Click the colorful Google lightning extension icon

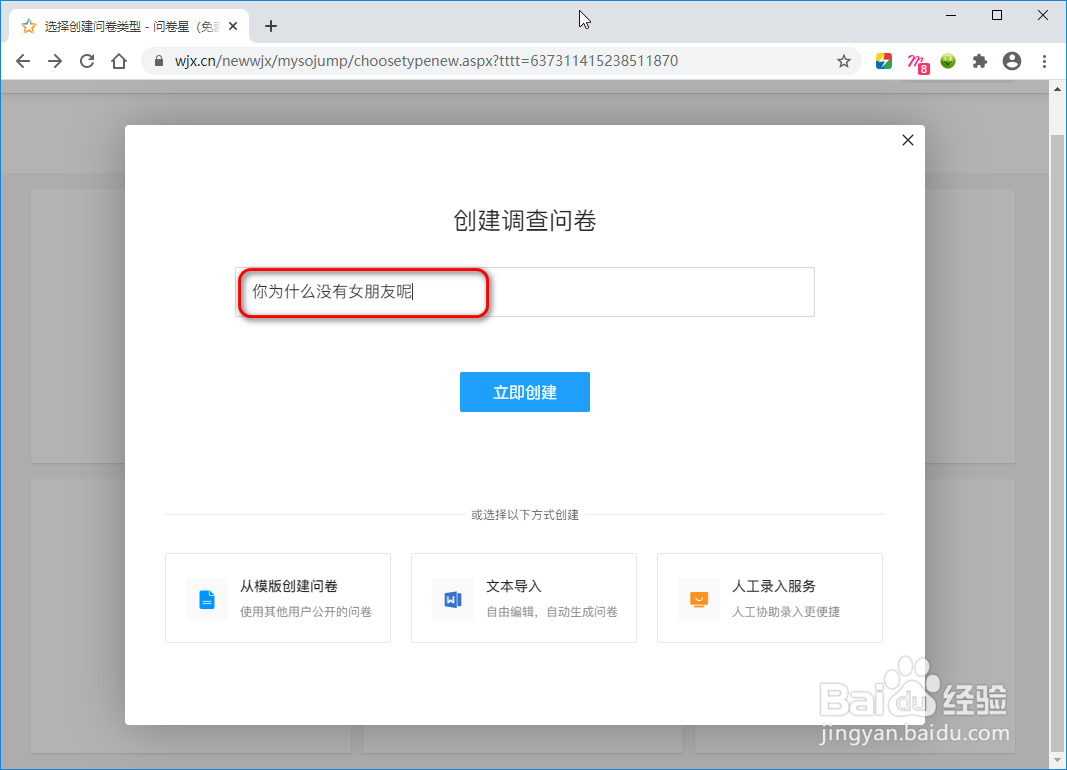(x=884, y=61)
